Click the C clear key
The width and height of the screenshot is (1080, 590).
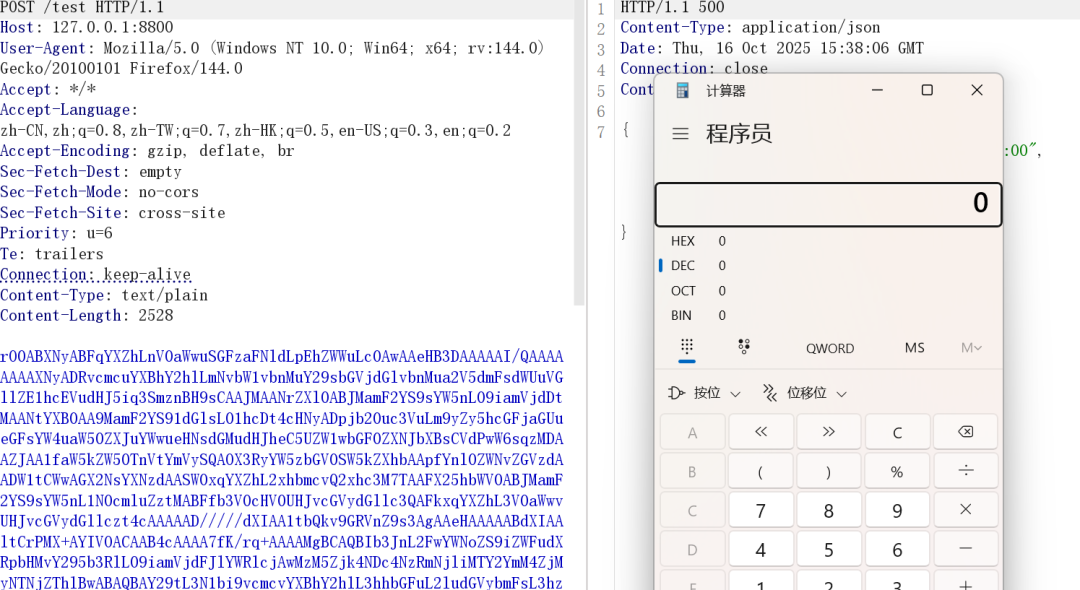pyautogui.click(x=897, y=432)
